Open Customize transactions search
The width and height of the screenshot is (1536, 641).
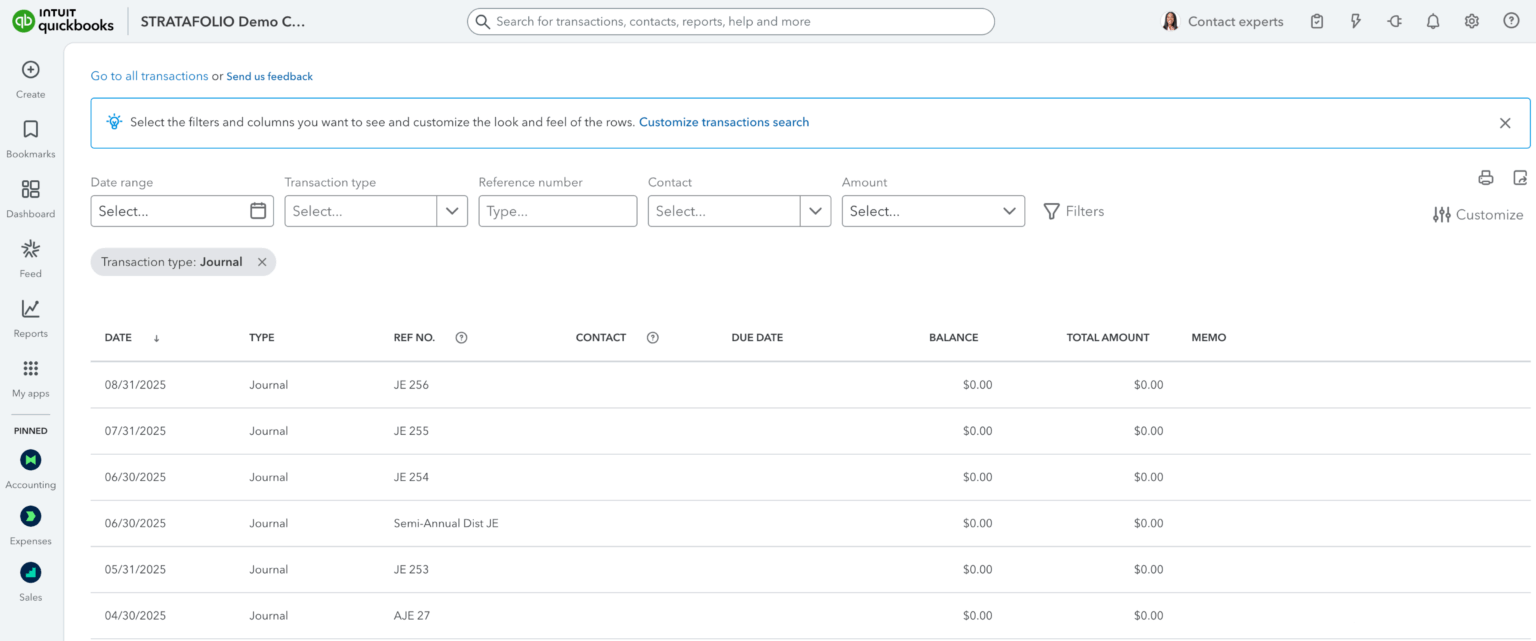724,121
